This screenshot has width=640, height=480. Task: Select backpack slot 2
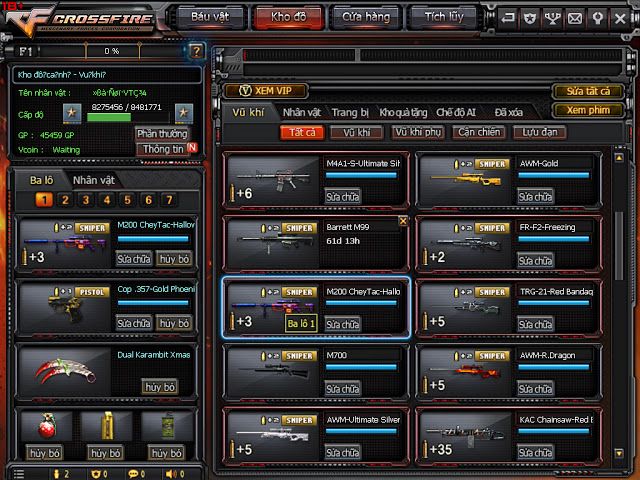(x=65, y=200)
